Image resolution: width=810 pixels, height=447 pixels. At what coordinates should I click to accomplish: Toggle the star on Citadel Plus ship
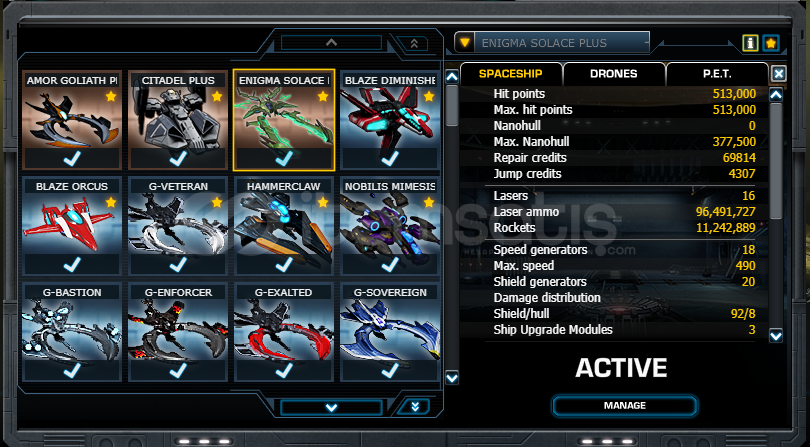pos(217,96)
